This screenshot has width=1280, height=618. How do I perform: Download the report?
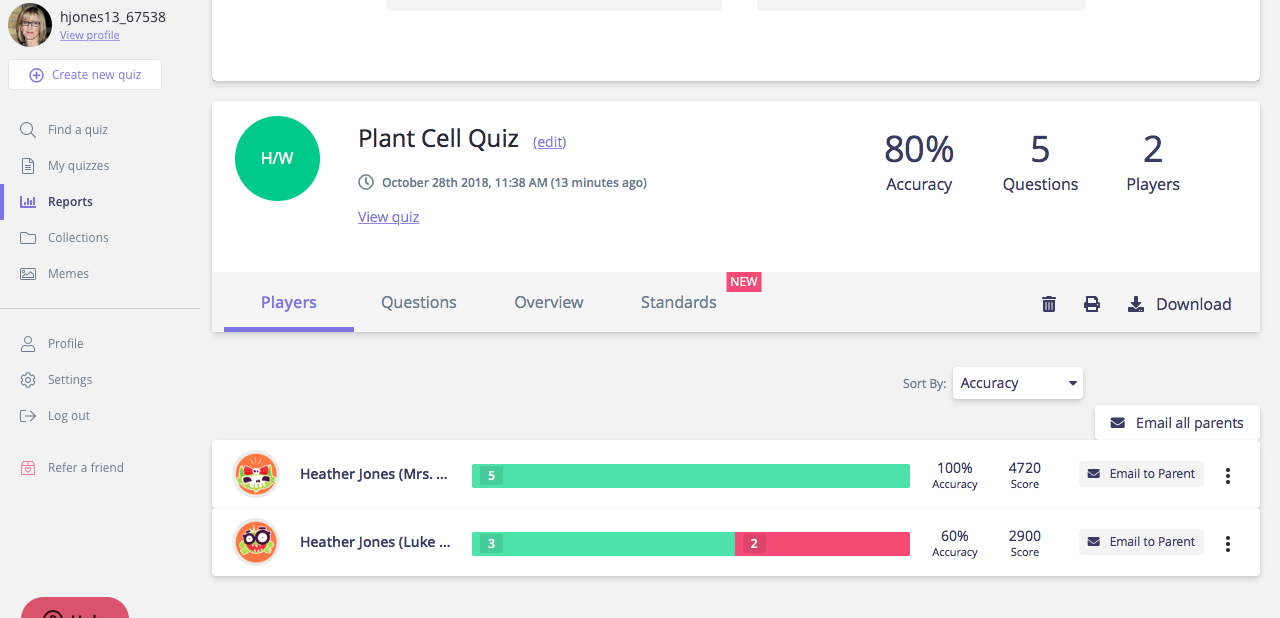[1180, 304]
